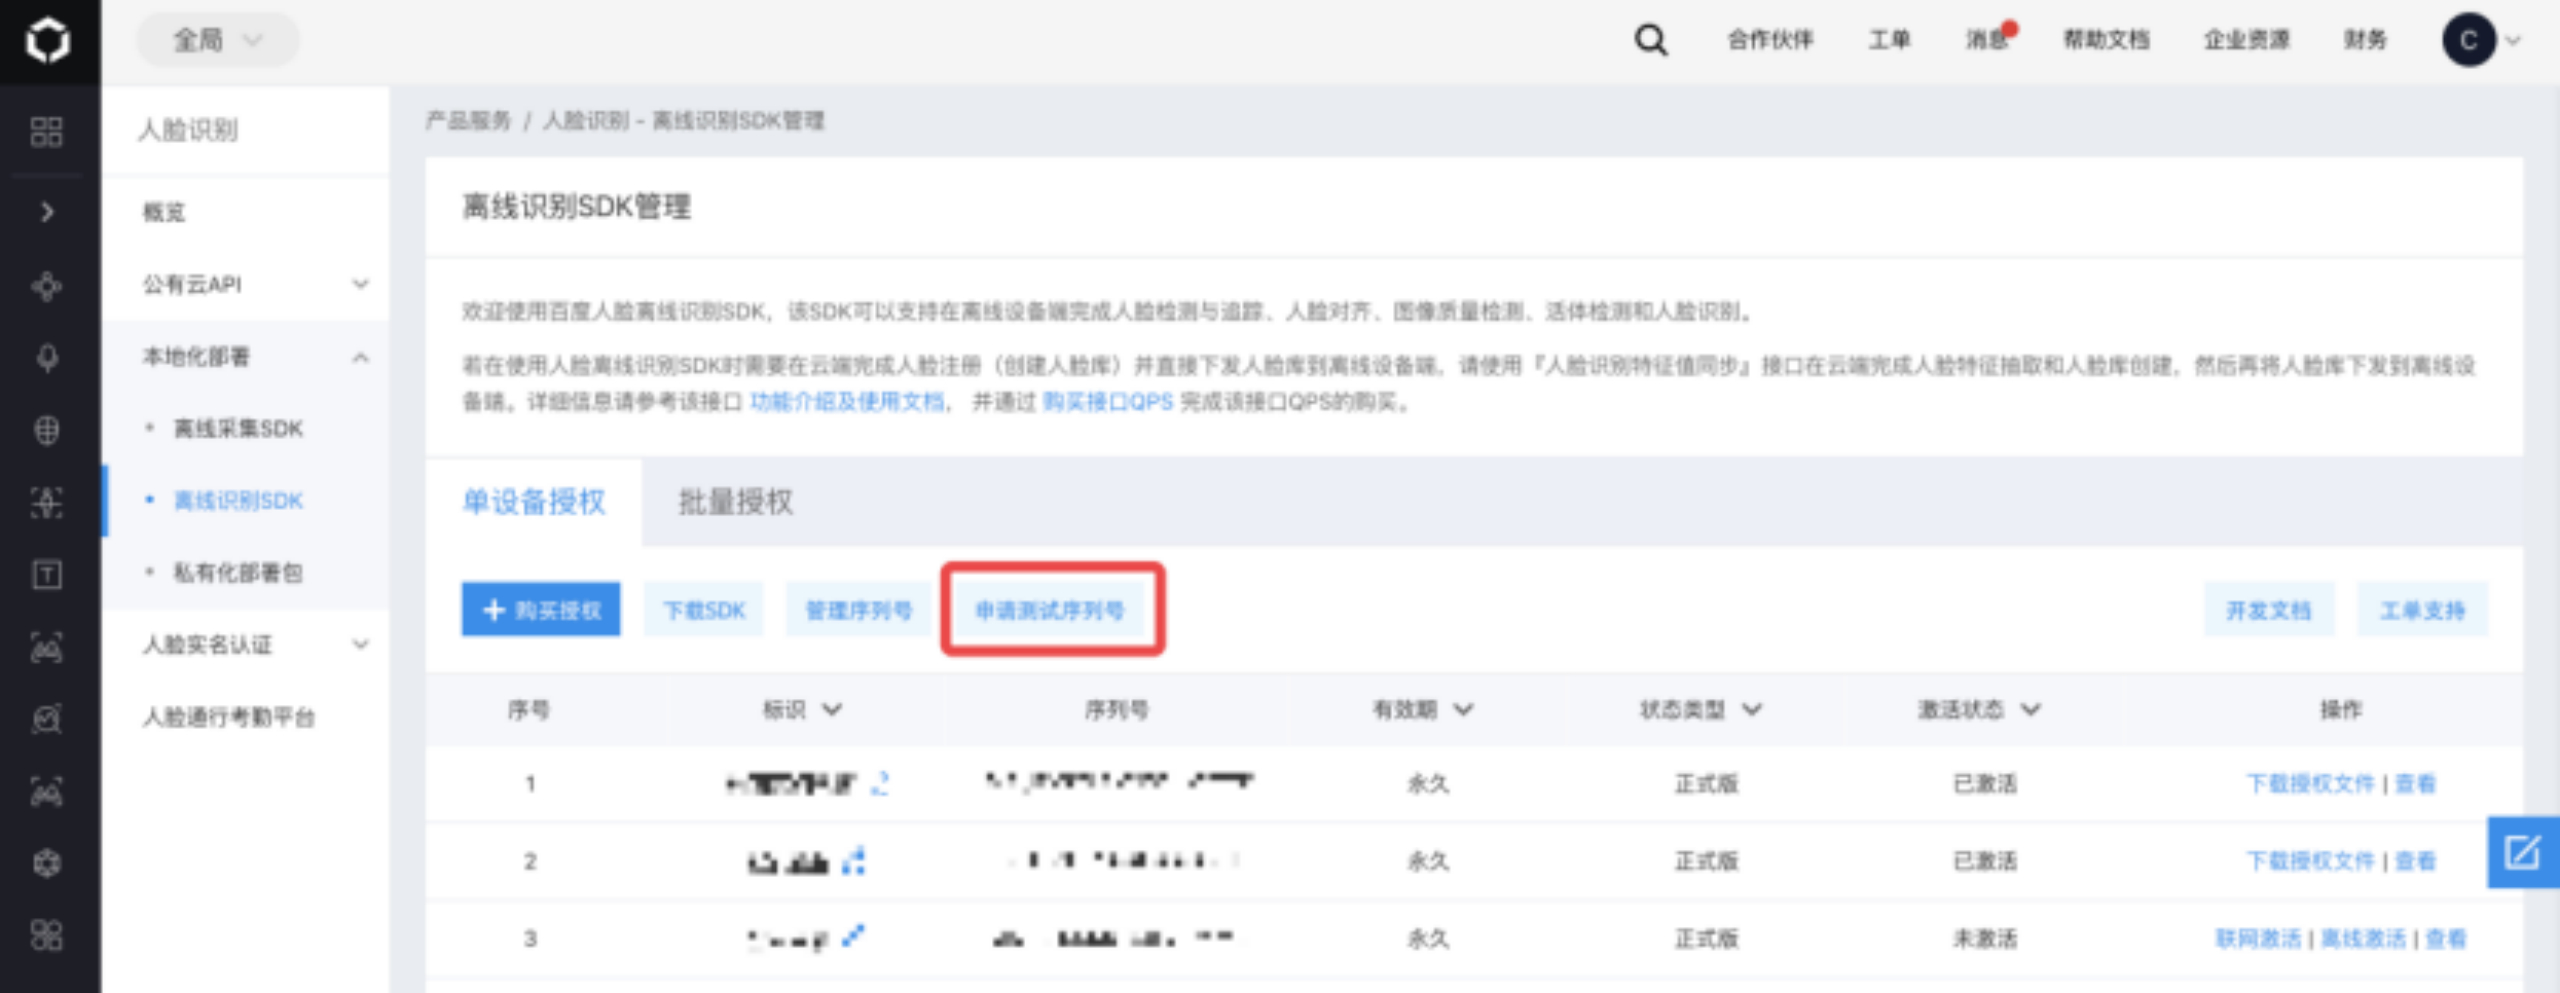Open the 开发文档 button

coord(2268,609)
